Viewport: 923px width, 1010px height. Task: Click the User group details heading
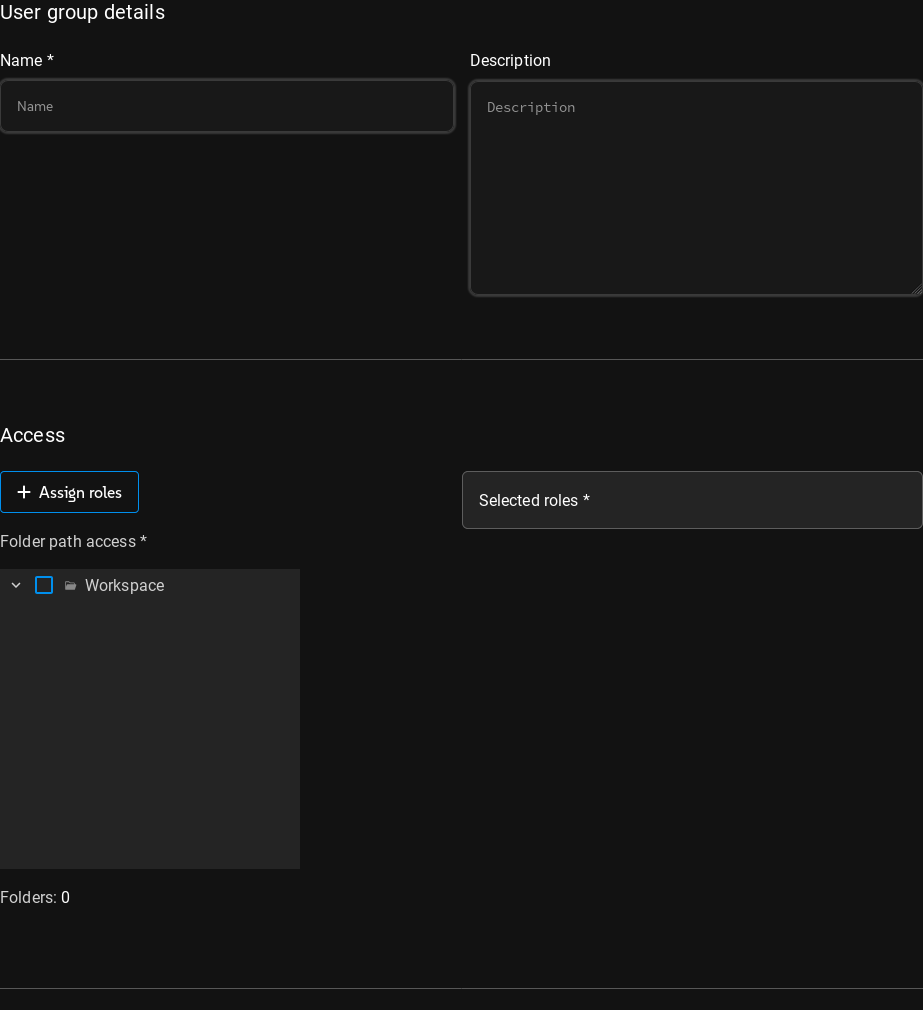(x=82, y=13)
